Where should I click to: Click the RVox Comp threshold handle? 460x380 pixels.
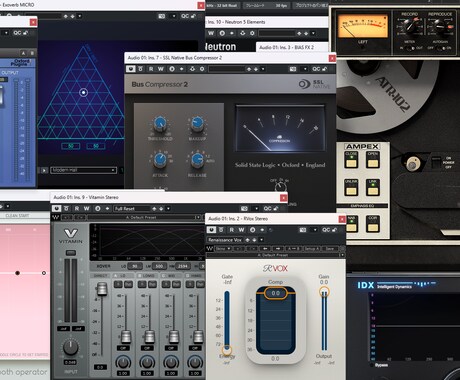(x=276, y=293)
